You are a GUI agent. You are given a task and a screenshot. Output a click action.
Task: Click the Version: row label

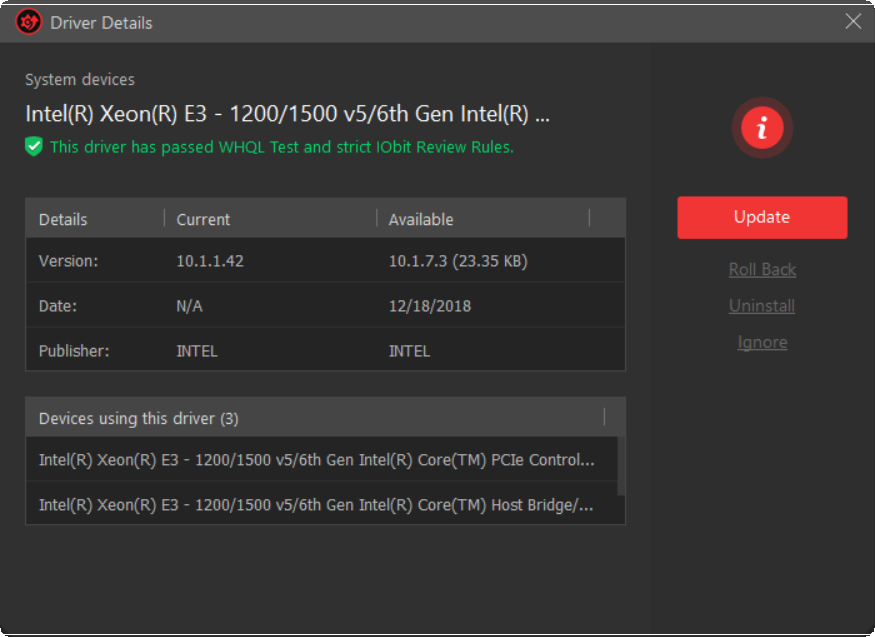(68, 260)
